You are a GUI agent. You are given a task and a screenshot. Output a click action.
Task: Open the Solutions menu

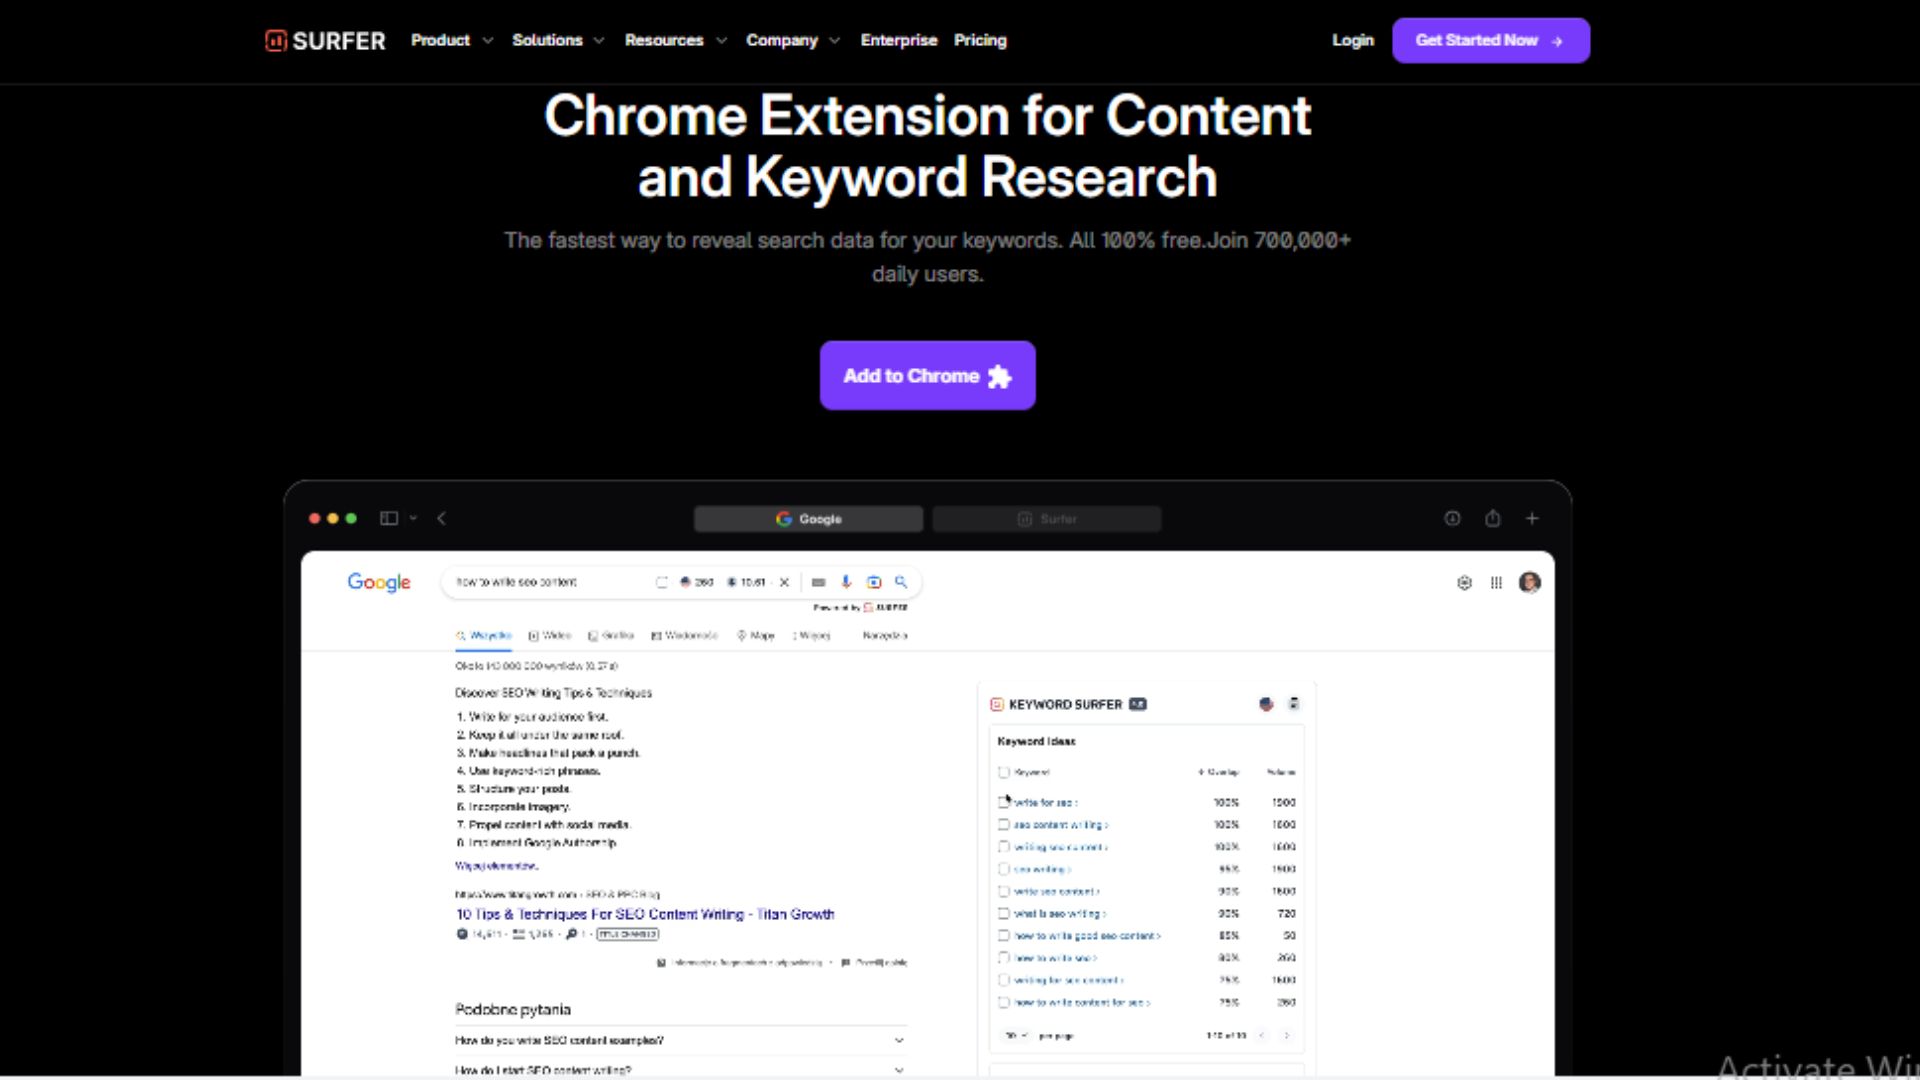(x=547, y=40)
